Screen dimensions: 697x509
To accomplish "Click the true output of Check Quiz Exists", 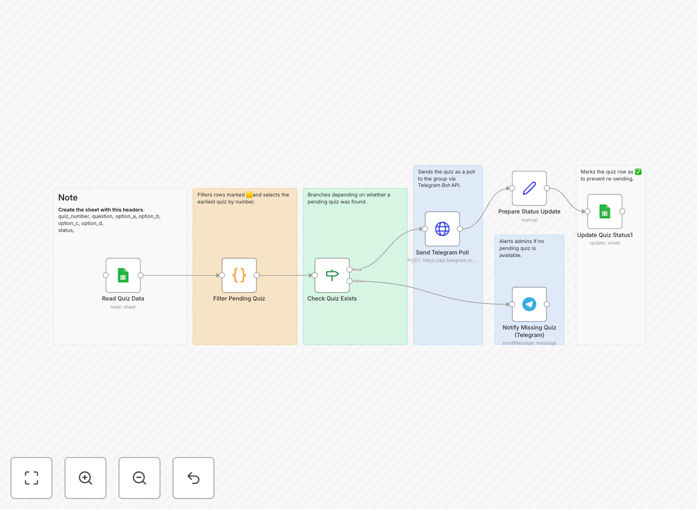I will [x=350, y=269].
